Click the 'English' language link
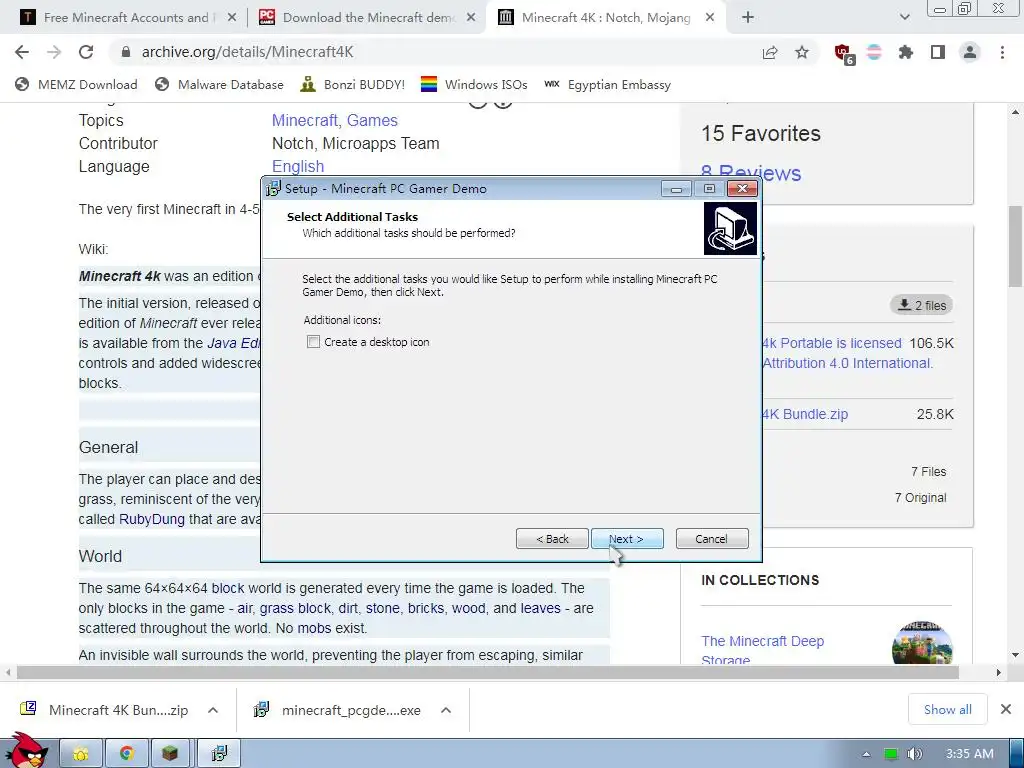This screenshot has height=768, width=1024. 298,167
